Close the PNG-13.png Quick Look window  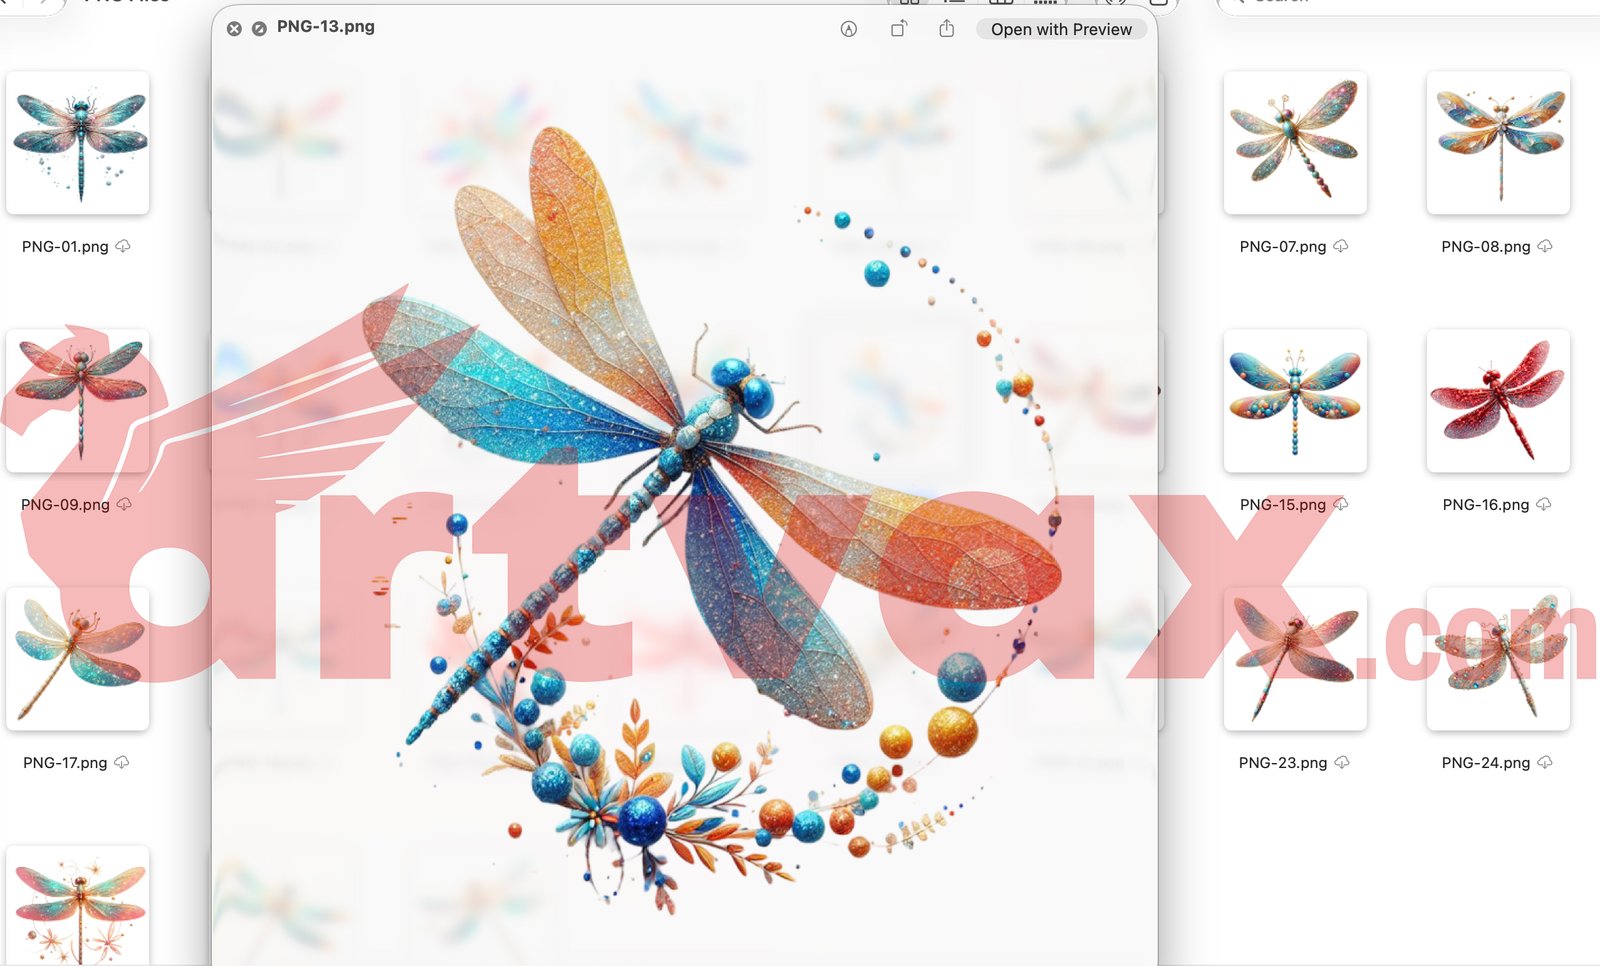coord(234,29)
